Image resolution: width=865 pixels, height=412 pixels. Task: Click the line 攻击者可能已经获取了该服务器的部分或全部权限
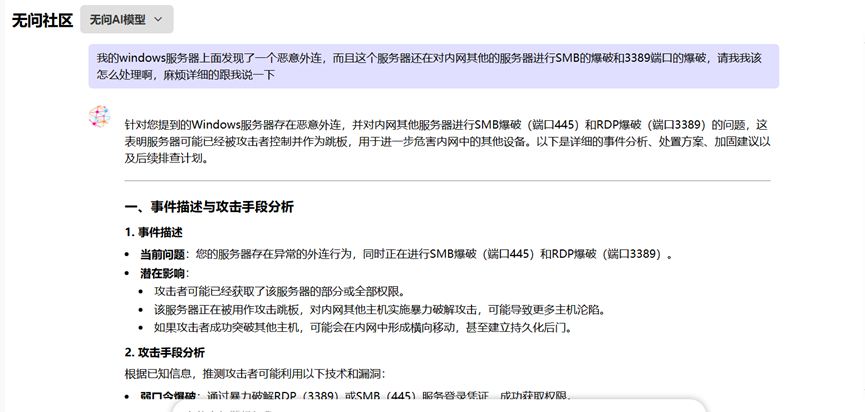279,291
